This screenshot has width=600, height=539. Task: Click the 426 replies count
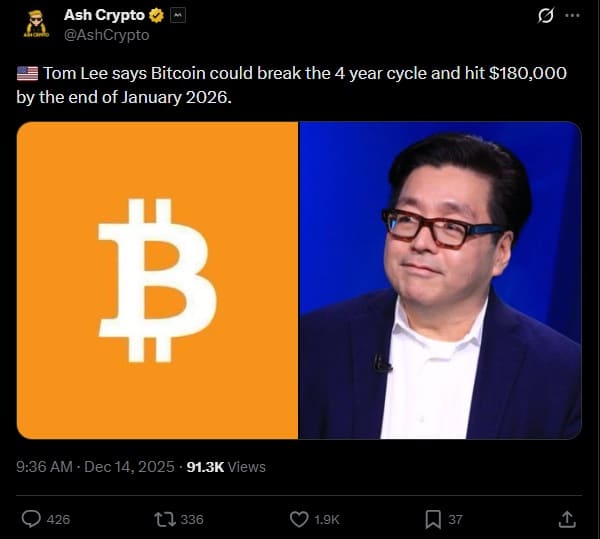[x=58, y=519]
